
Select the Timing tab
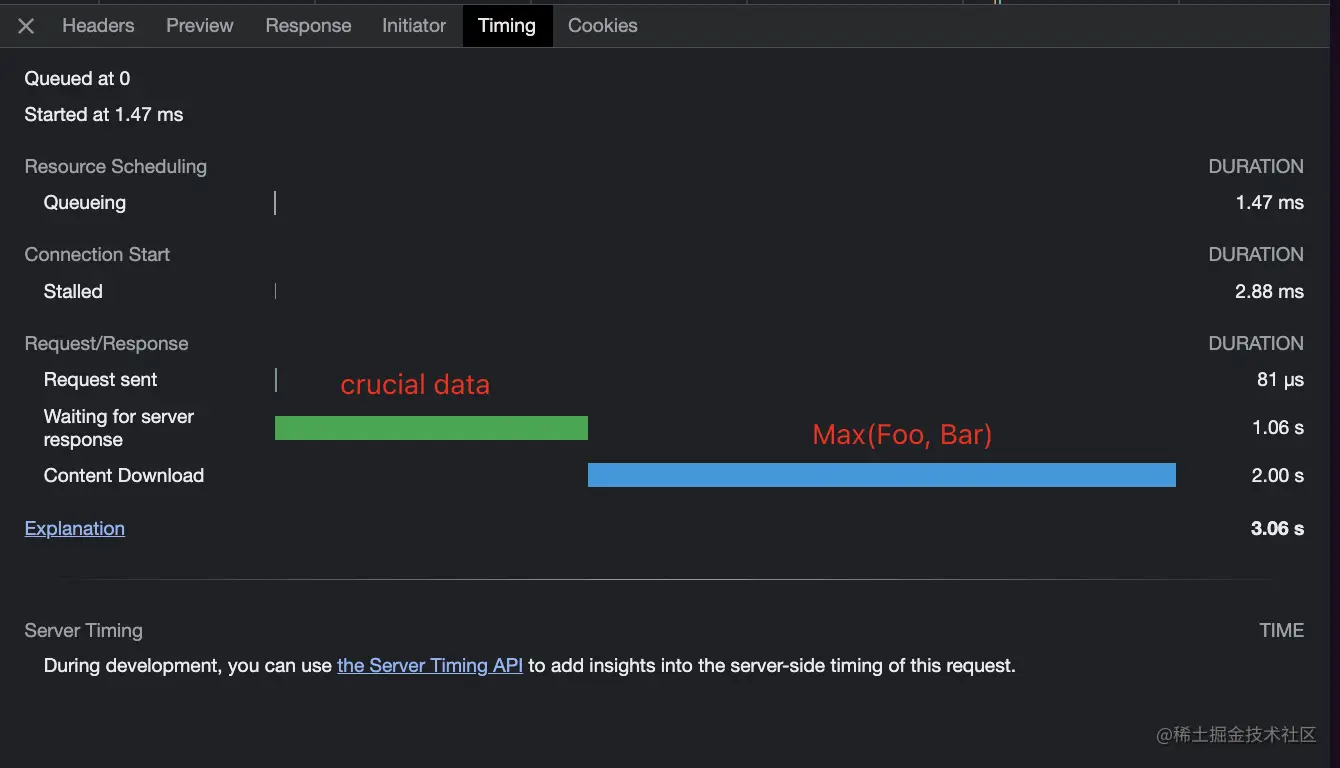[507, 26]
